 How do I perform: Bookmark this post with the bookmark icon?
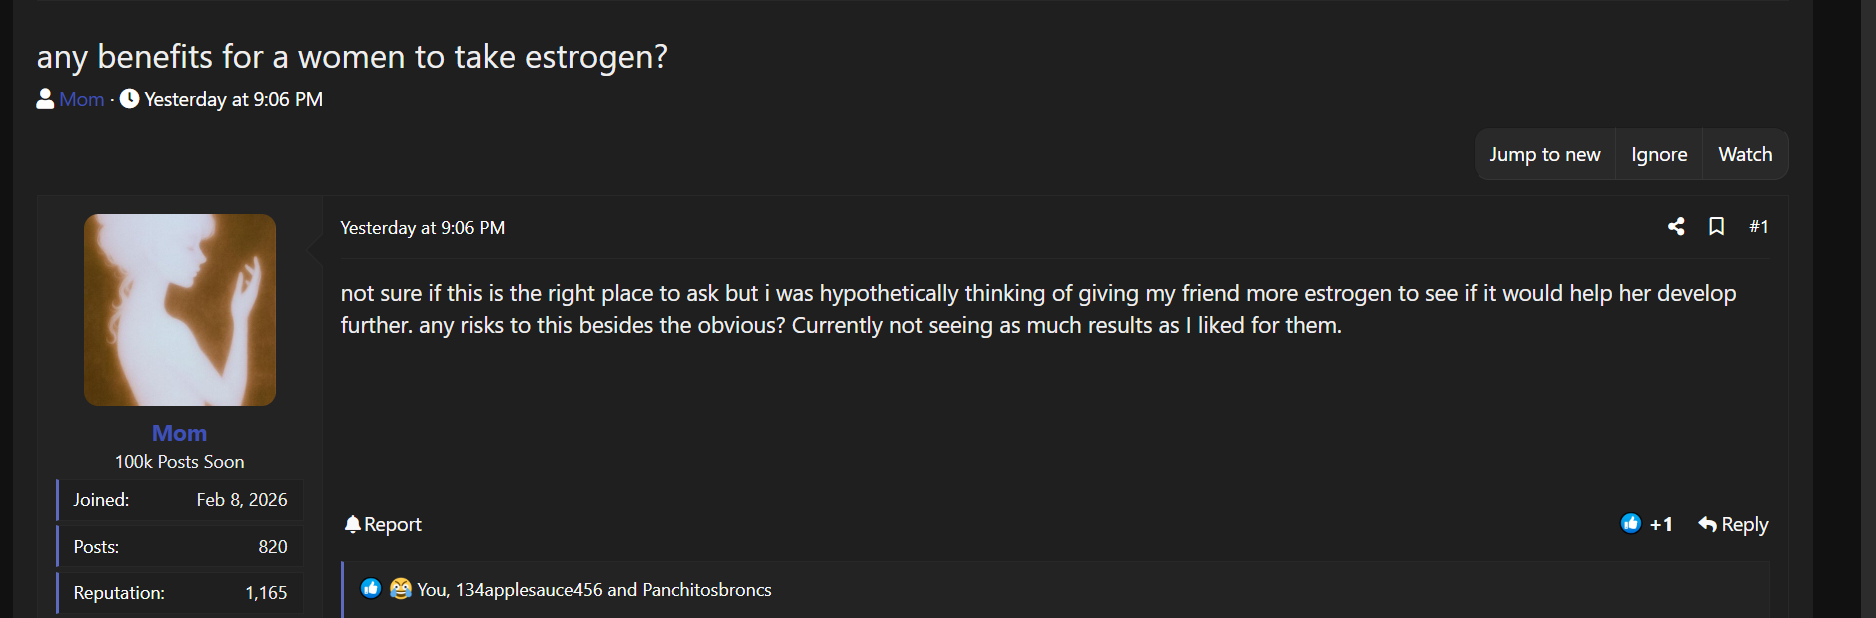click(x=1716, y=227)
